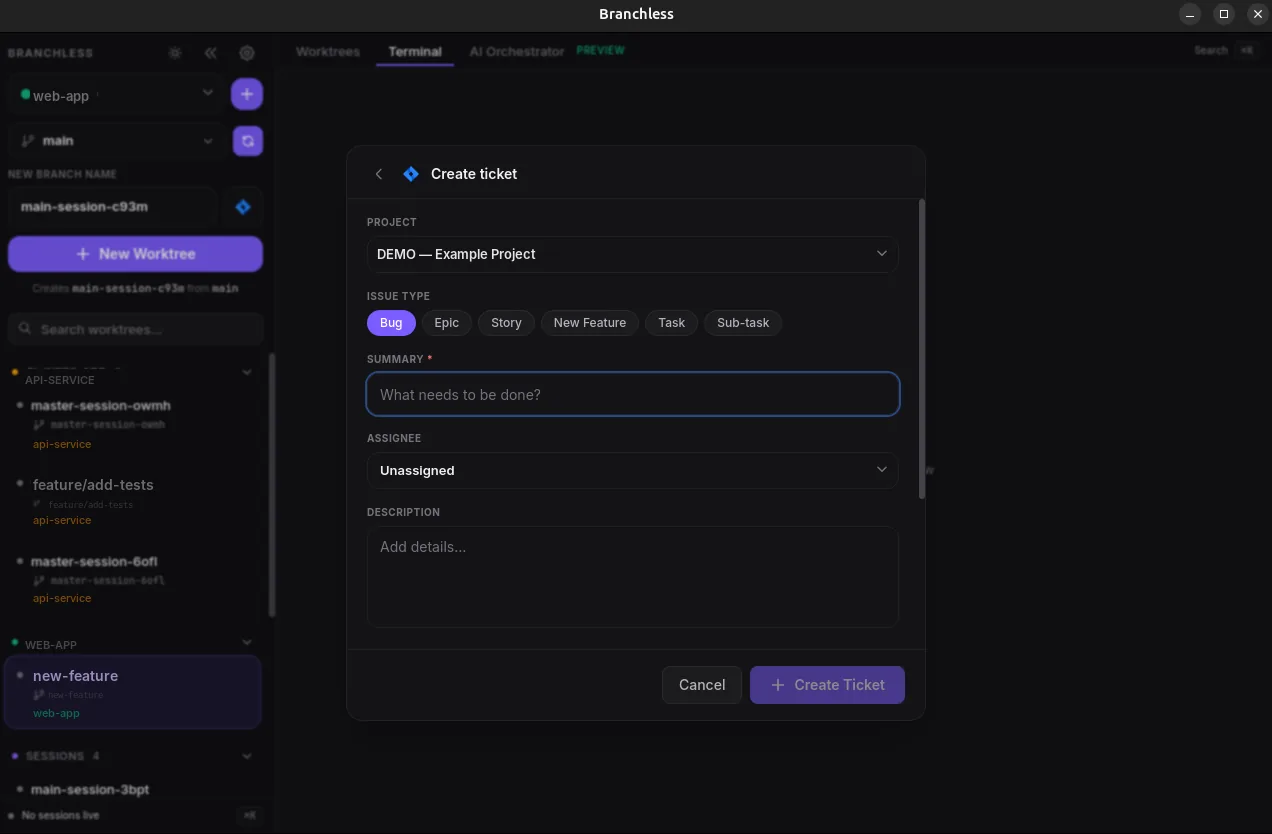1272x834 pixels.
Task: Collapse sidebar with double chevron icon
Action: (x=210, y=53)
